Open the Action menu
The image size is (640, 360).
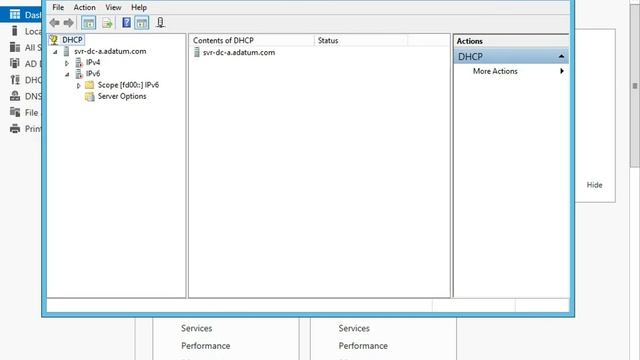pyautogui.click(x=84, y=7)
